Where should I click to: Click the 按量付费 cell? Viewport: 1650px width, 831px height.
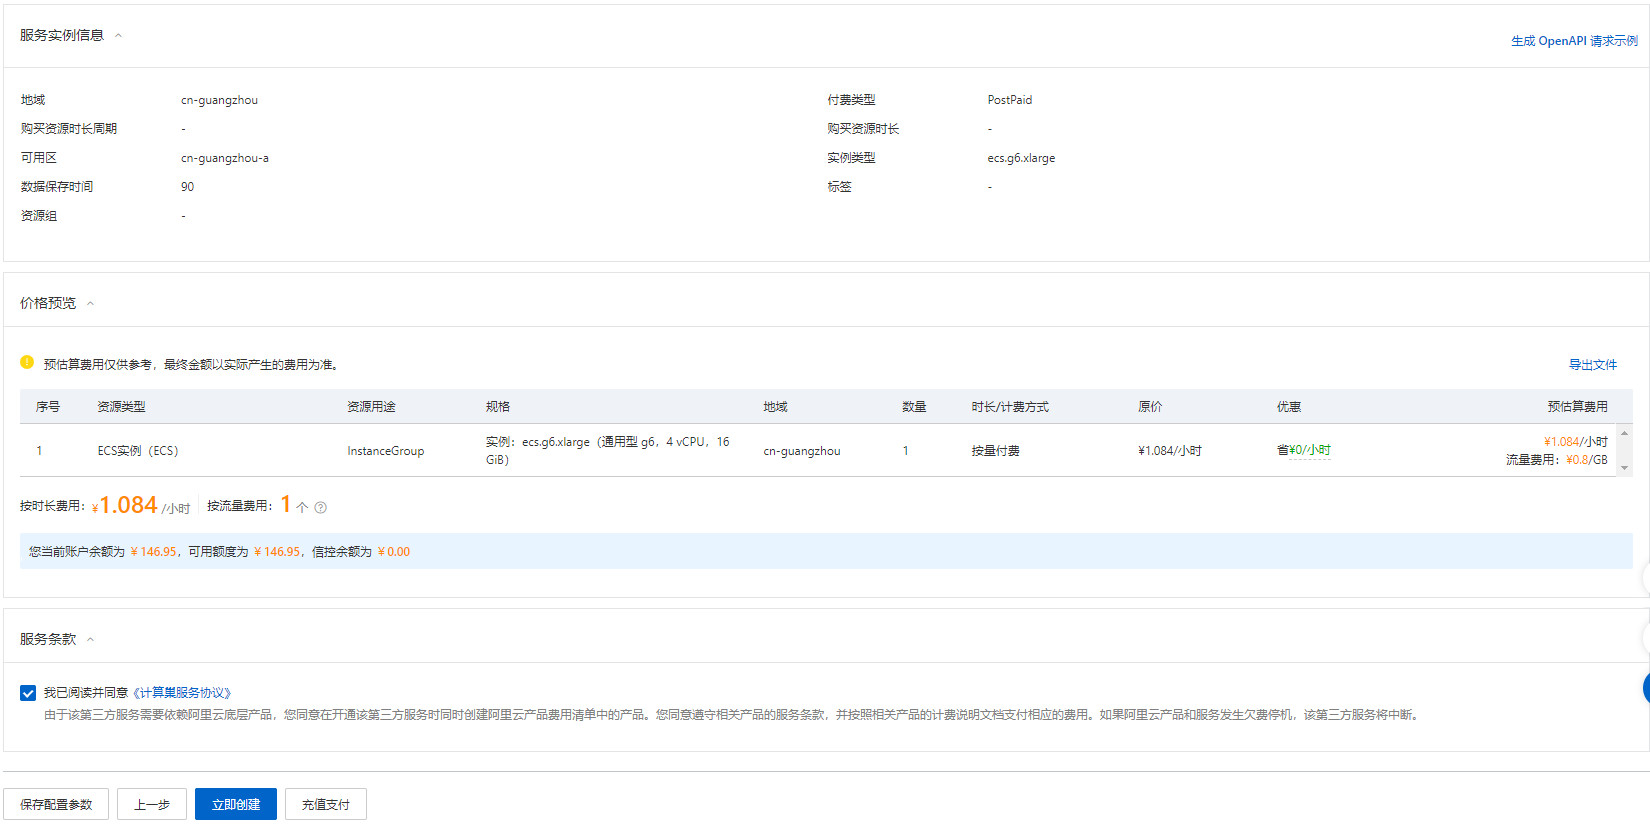(x=995, y=451)
